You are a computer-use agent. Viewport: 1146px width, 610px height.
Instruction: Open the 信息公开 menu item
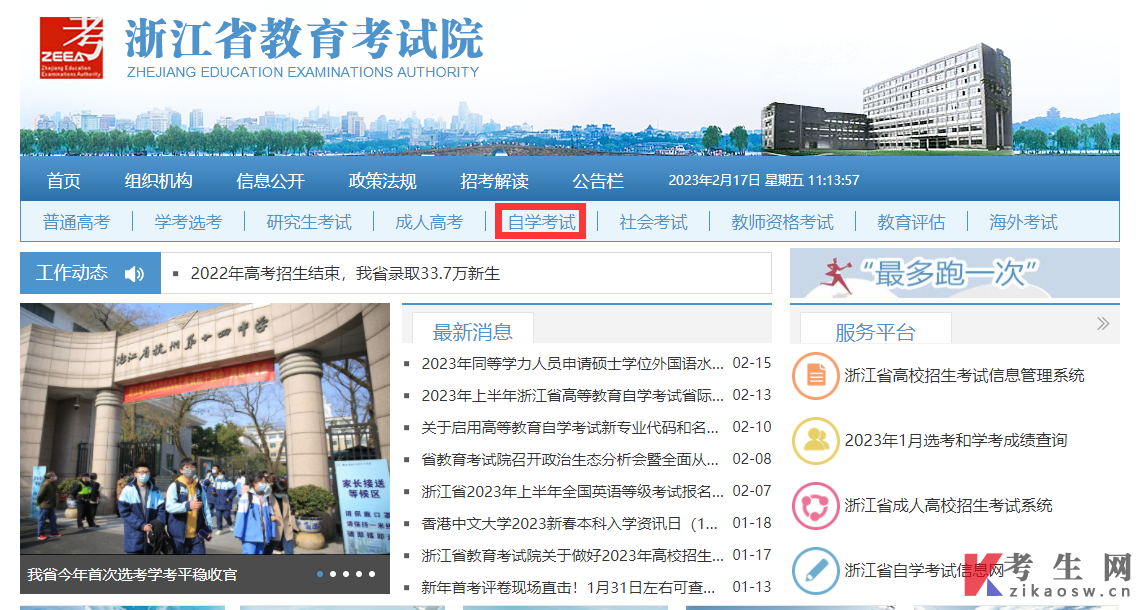coord(270,180)
